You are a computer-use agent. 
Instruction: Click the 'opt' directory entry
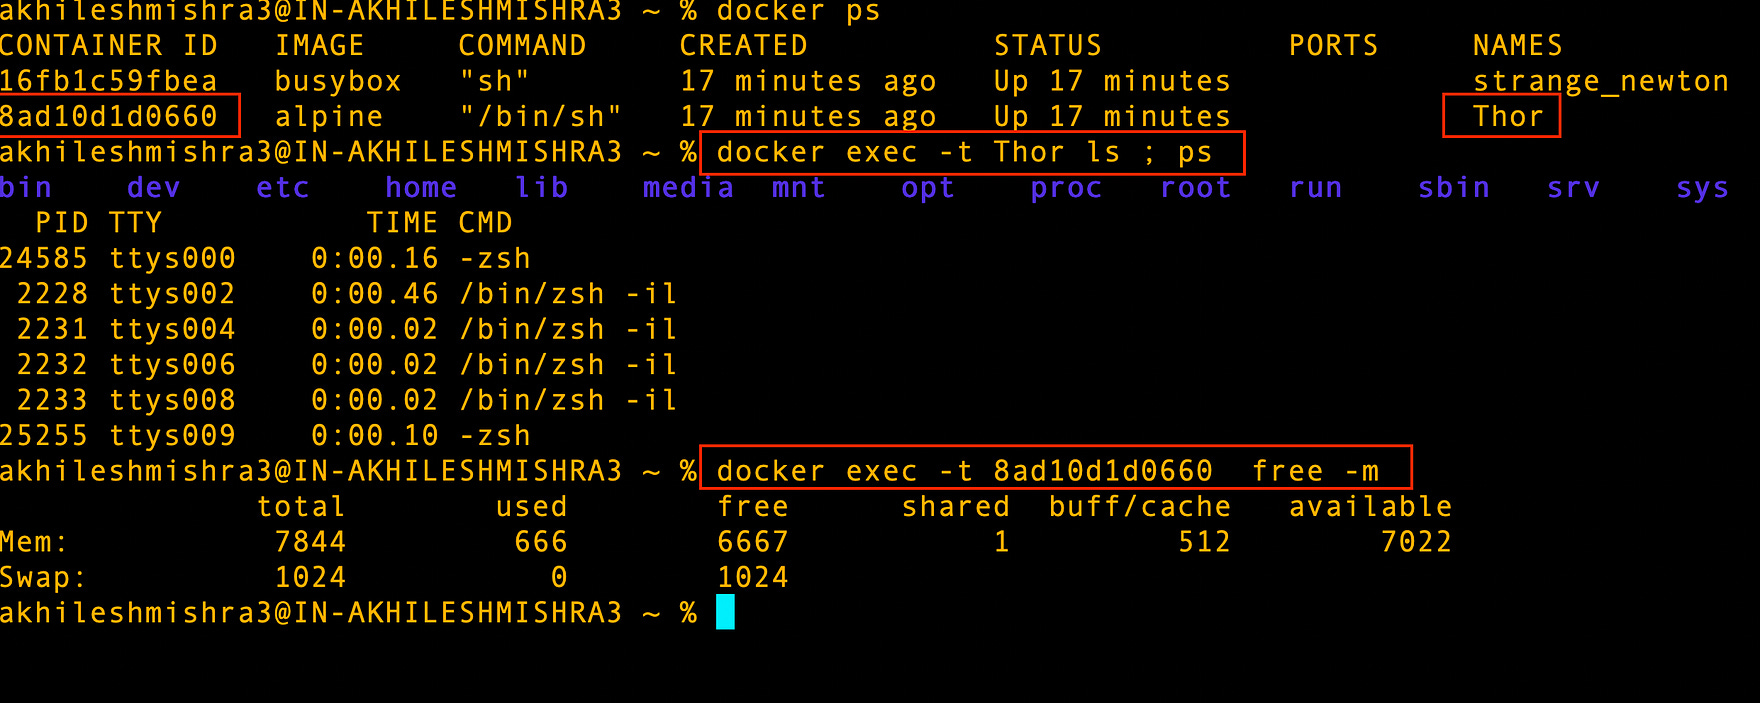(x=928, y=187)
